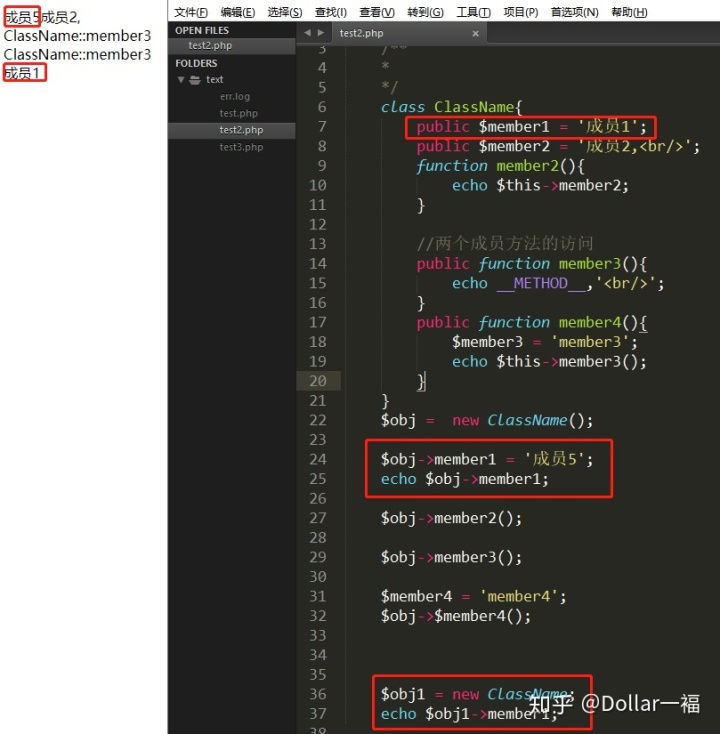
Task: Click 'echo $this->member2;' on line 10
Action: pyautogui.click(x=540, y=186)
